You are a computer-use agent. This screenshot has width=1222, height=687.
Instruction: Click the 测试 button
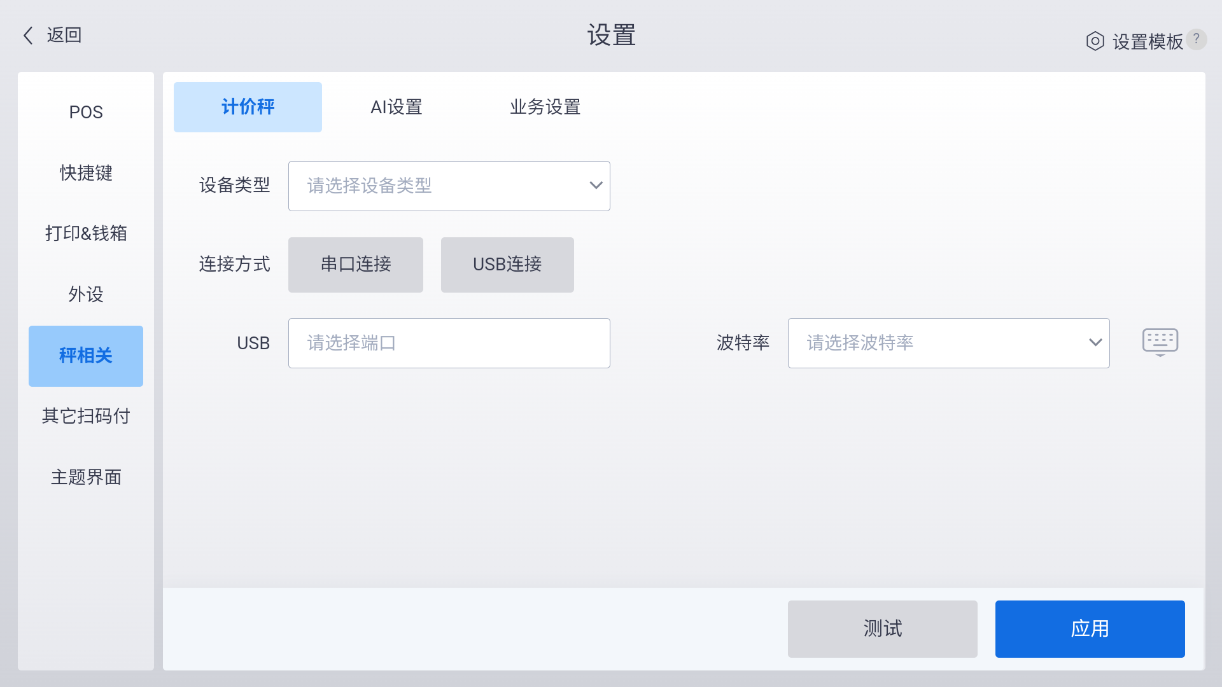point(882,629)
